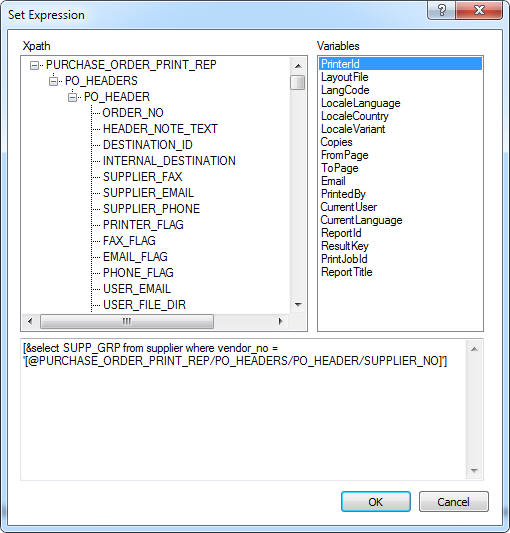Click expression box scroll down arrow
This screenshot has height=533, width=510.
[474, 471]
